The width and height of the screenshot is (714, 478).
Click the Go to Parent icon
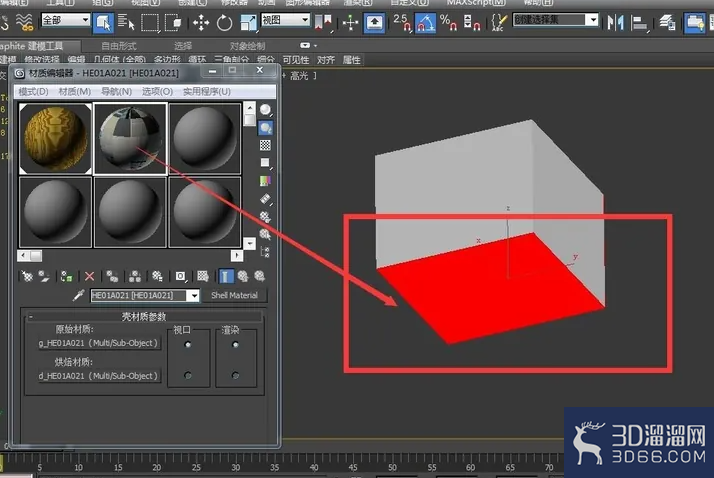coord(243,276)
